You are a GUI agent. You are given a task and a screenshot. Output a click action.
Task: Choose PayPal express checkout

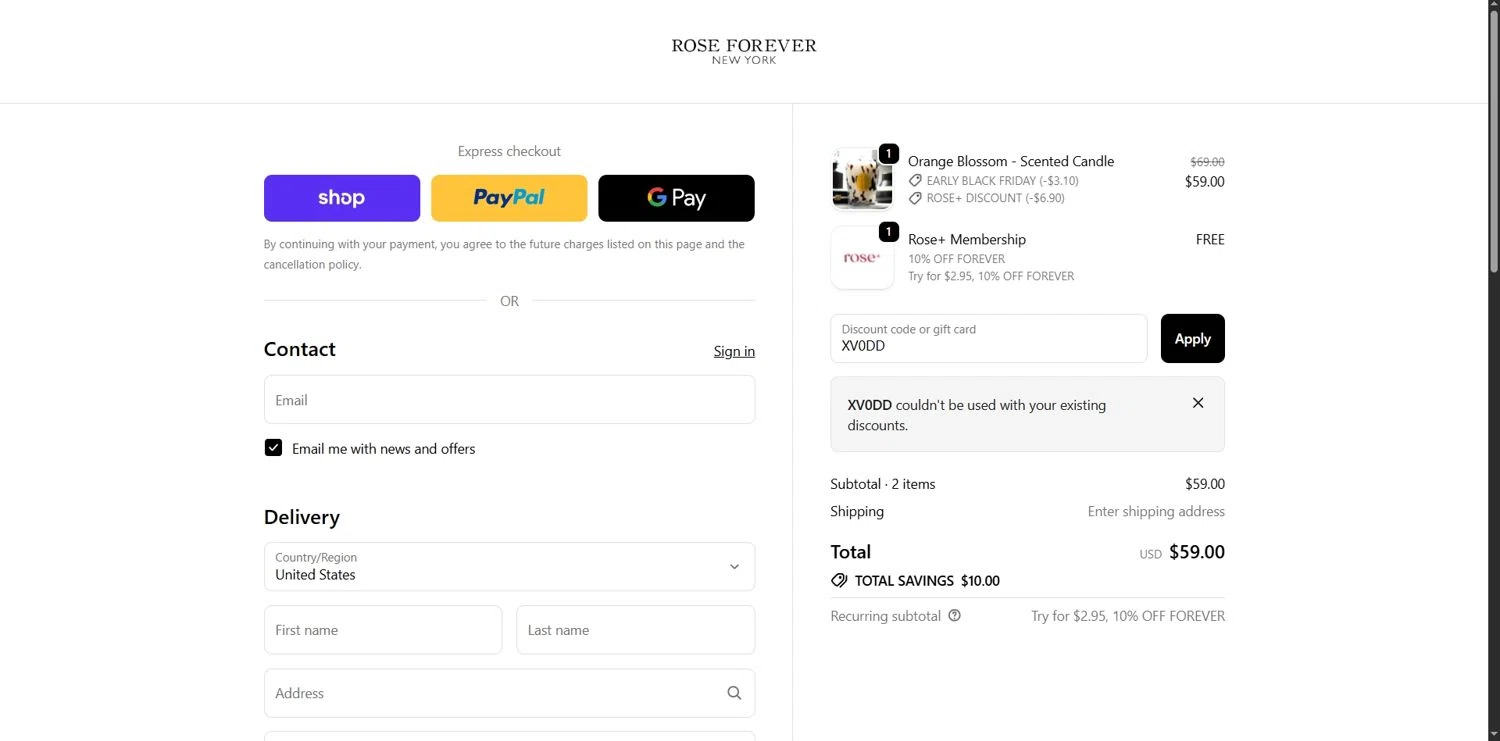coord(509,198)
